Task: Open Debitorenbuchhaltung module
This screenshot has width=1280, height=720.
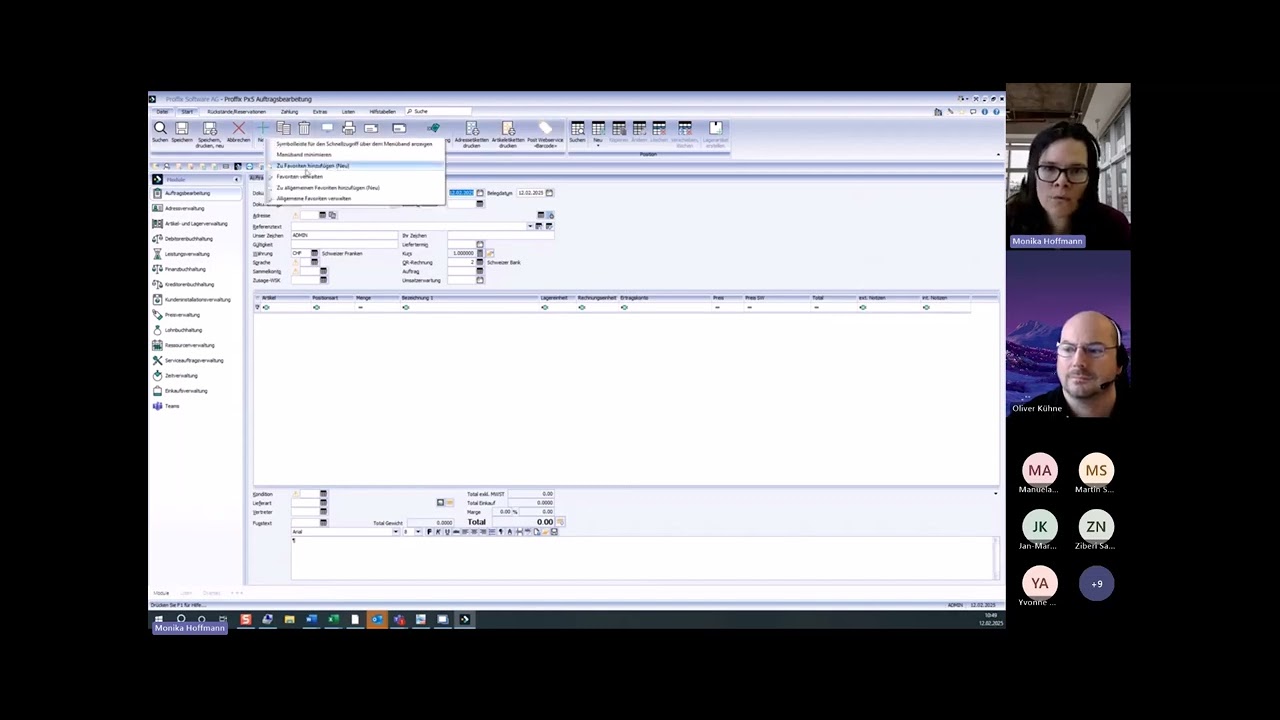Action: [196, 238]
